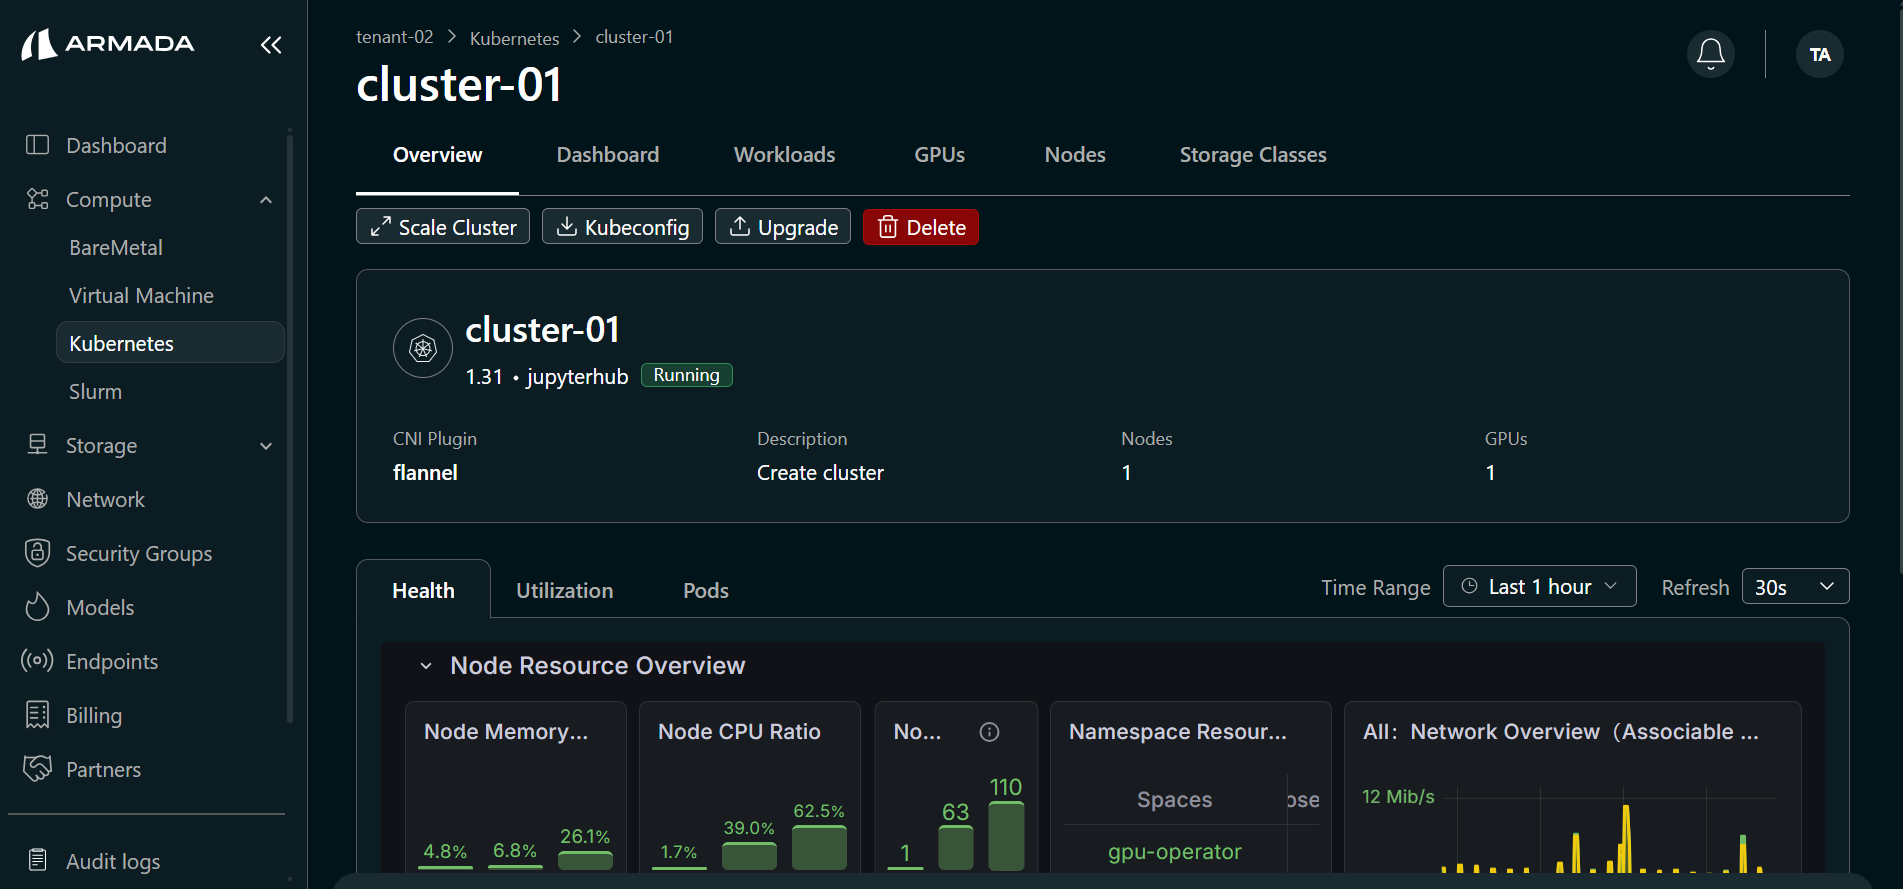Screen dimensions: 1903x889
Task: Download Kubeconfig file
Action: tap(622, 227)
